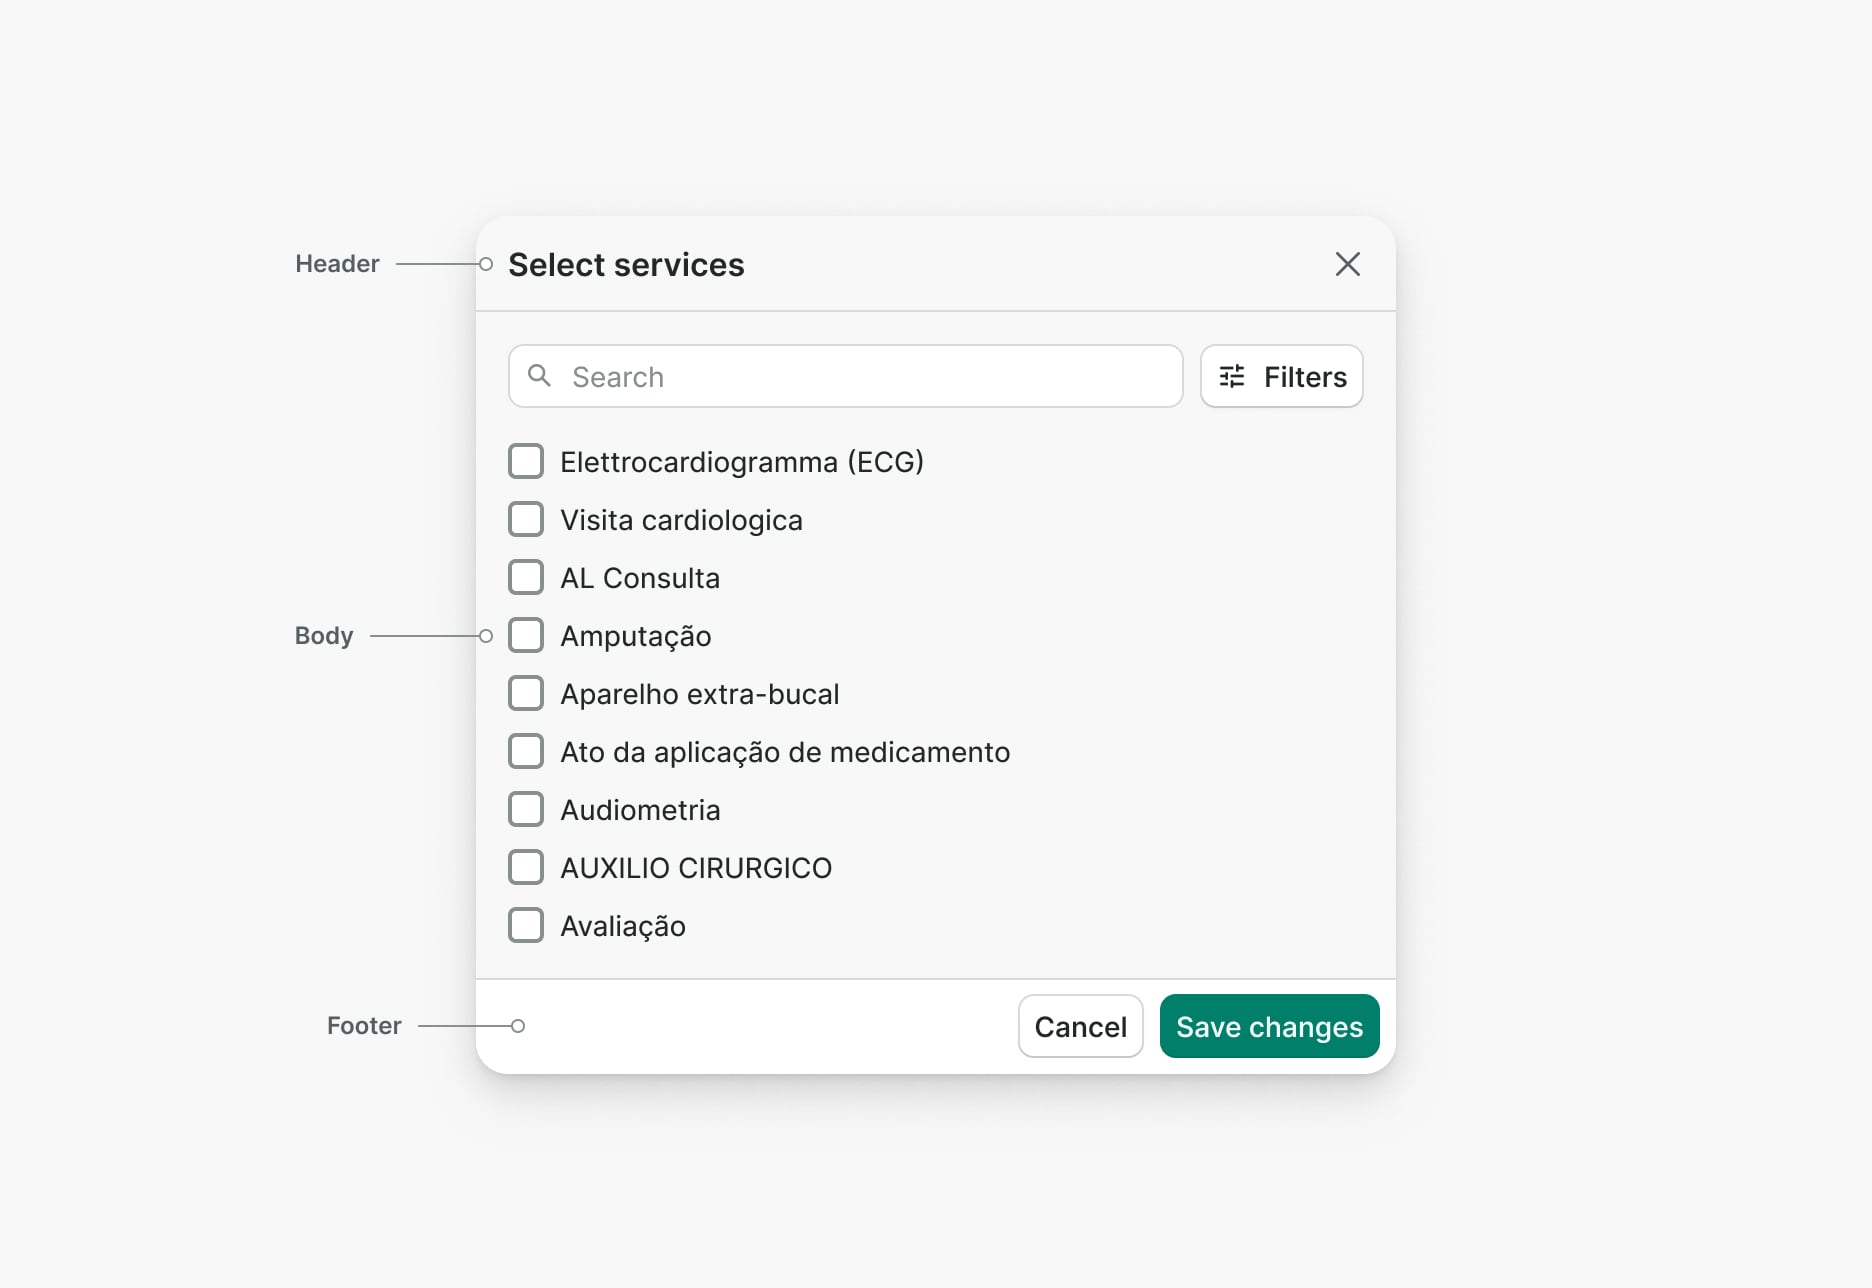Screen dimensions: 1872x1288
Task: Click the Body annotation label
Action: [324, 636]
